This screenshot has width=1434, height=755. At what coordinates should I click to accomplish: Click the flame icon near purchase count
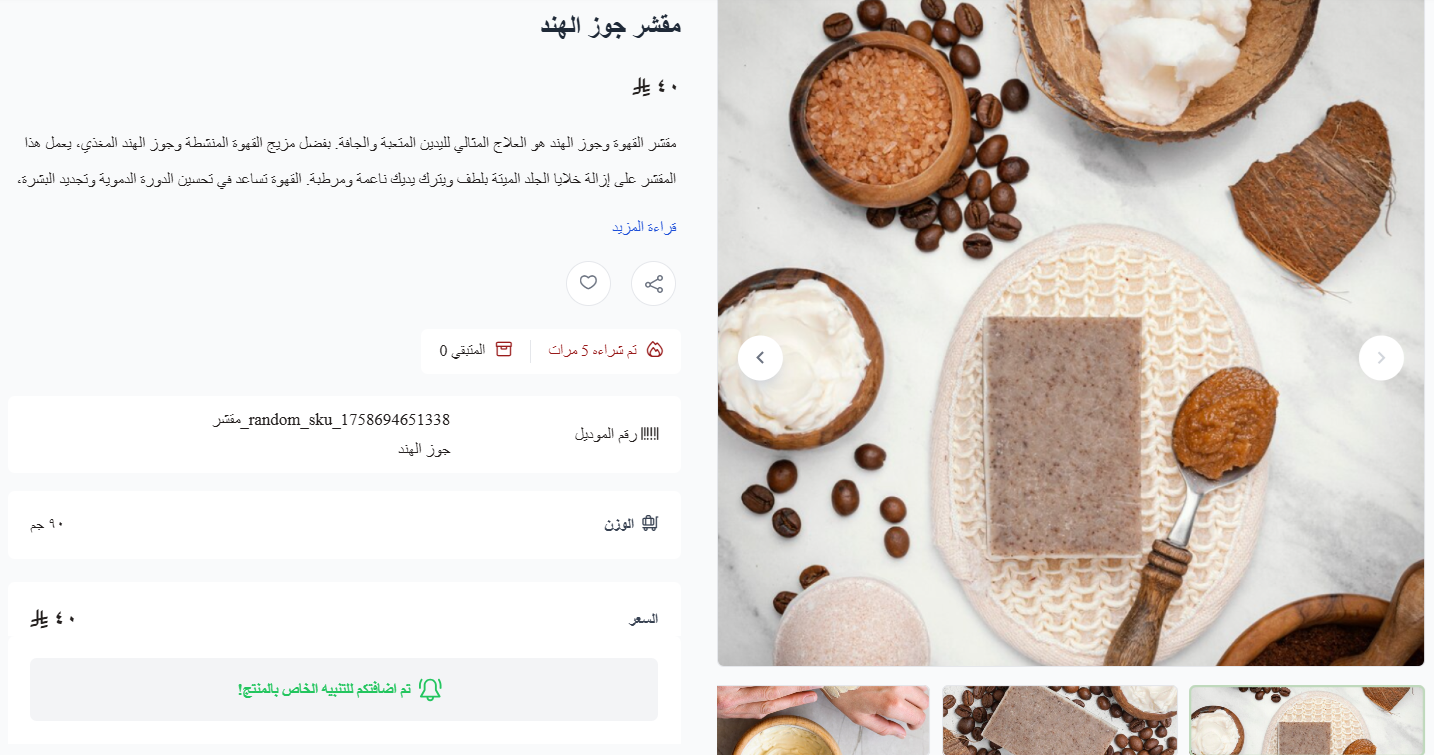click(x=655, y=350)
